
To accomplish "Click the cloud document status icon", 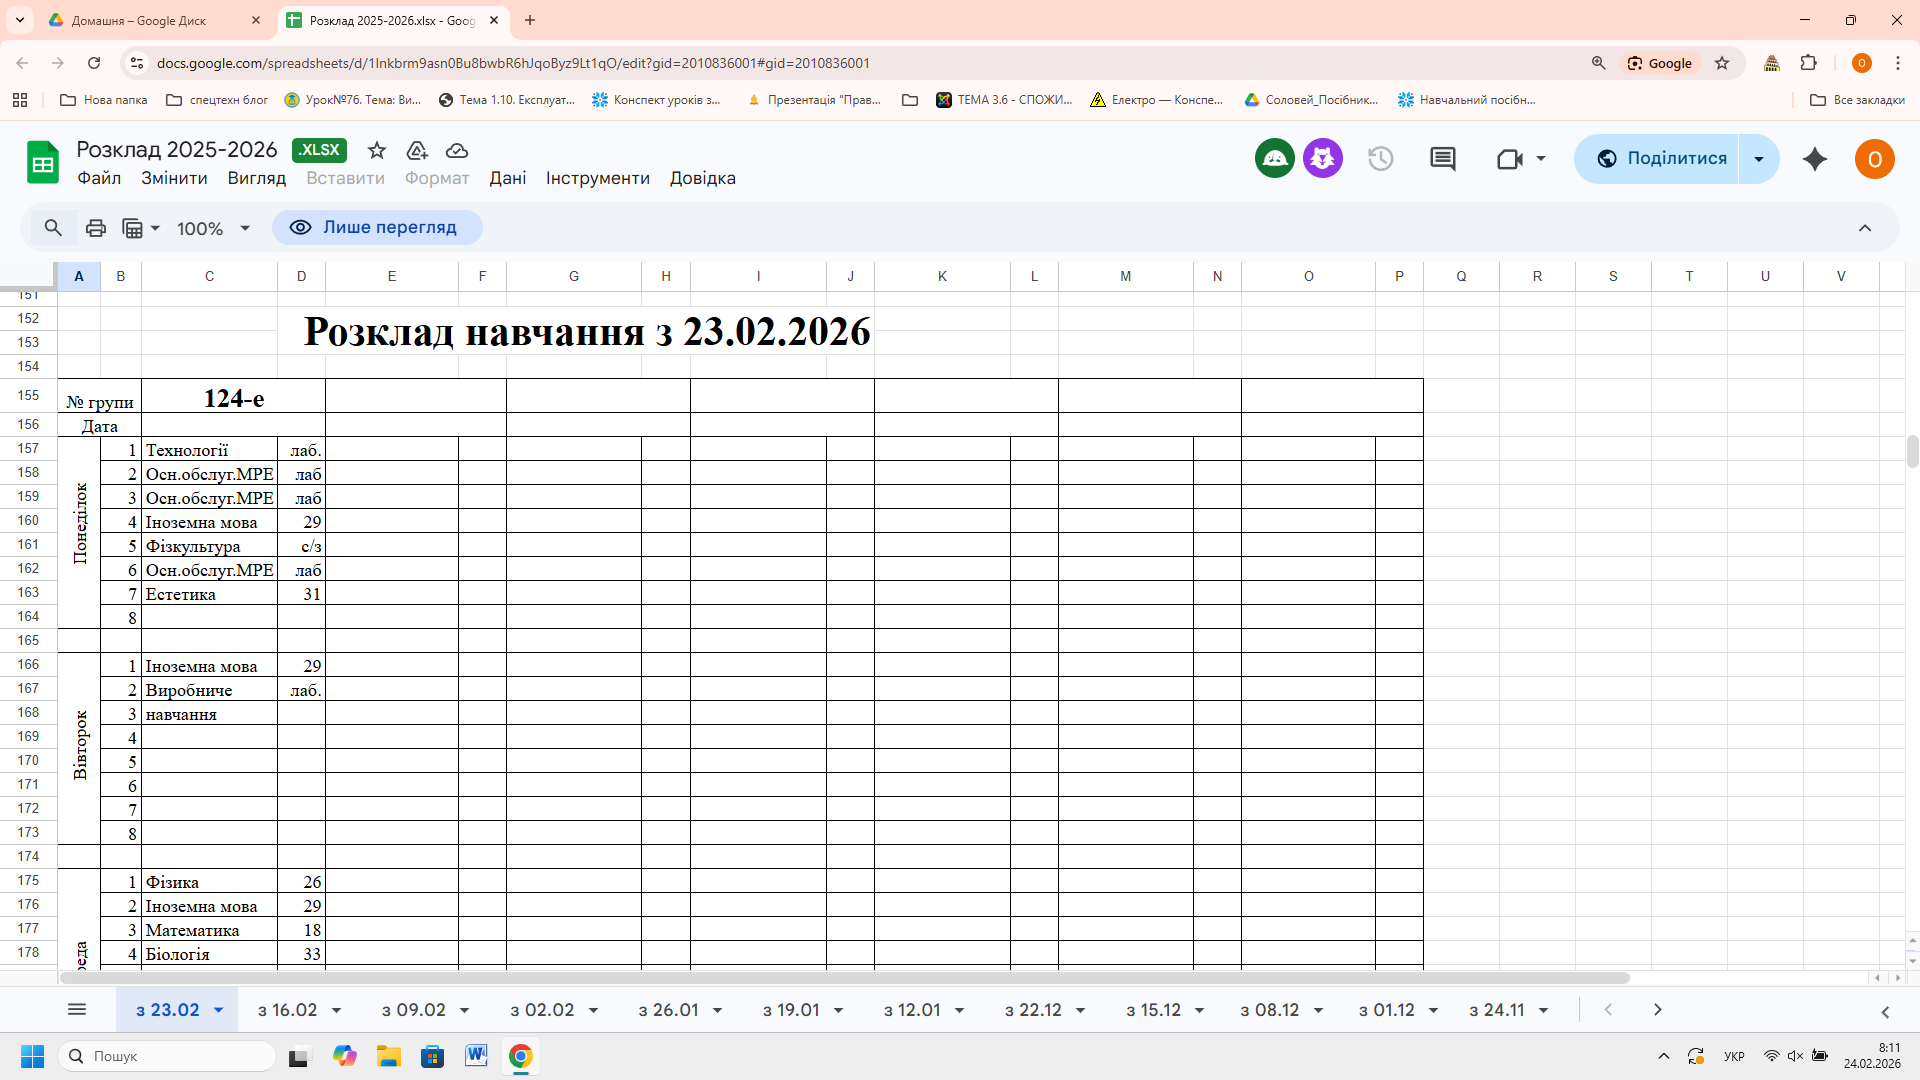I will [x=457, y=150].
